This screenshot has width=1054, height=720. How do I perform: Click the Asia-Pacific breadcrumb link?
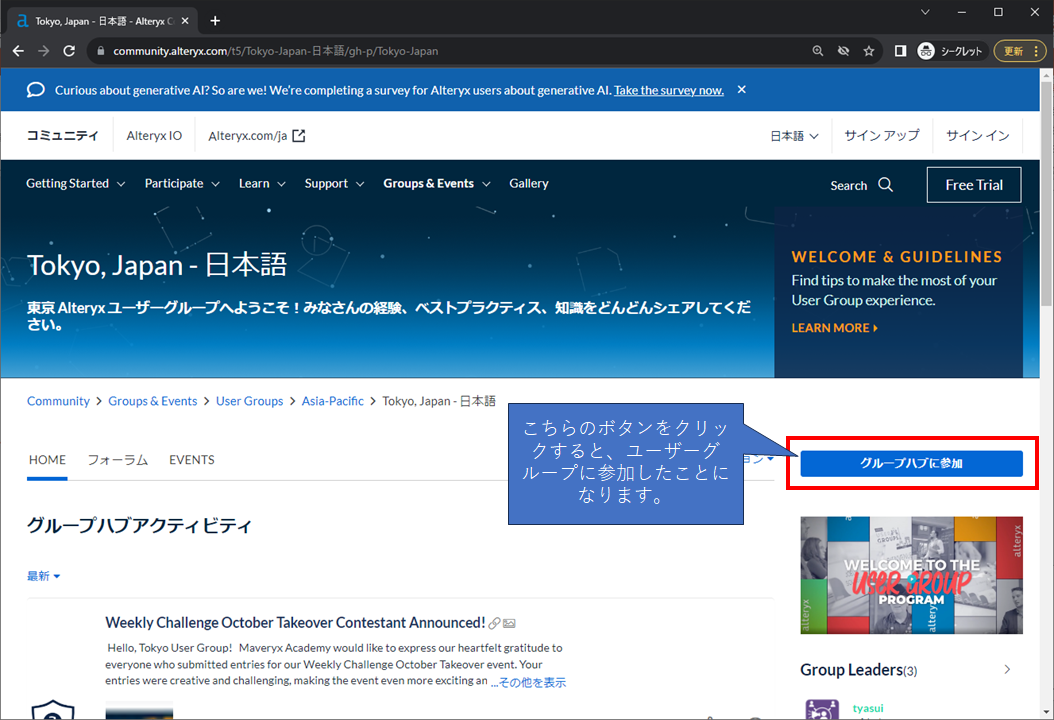(x=333, y=401)
